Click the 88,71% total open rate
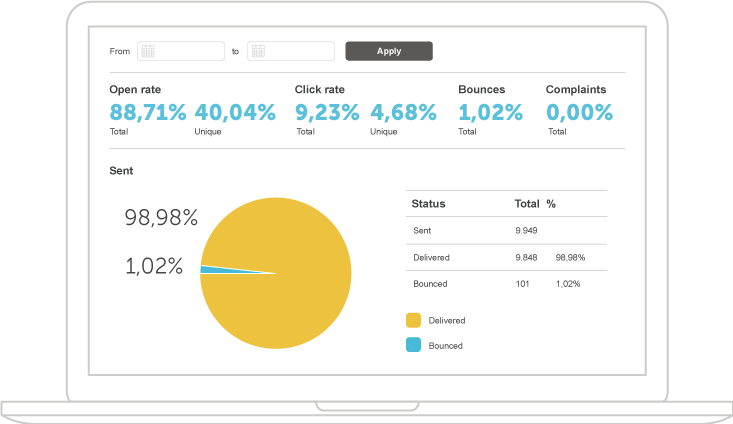The image size is (733, 424). [x=148, y=112]
